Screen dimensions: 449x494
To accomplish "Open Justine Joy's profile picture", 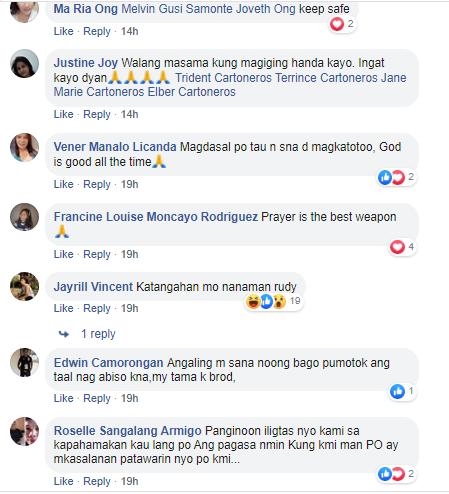I will [x=24, y=64].
